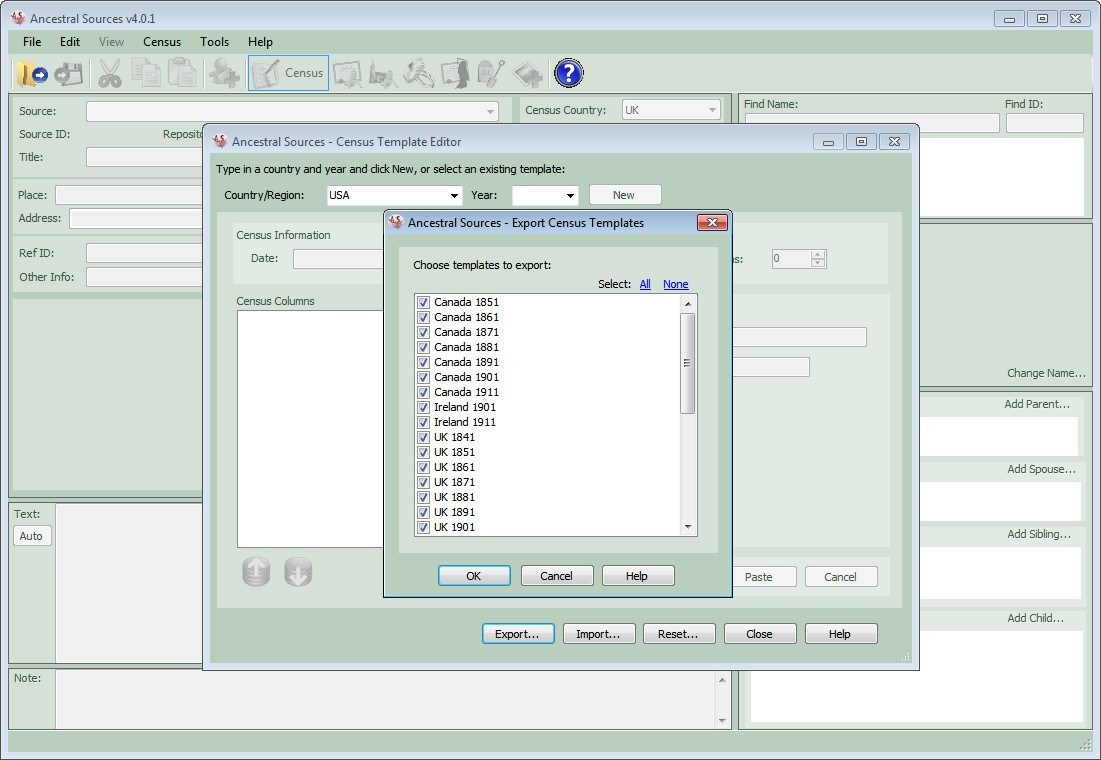Click the move column up icon
This screenshot has width=1101, height=760.
coord(256,572)
